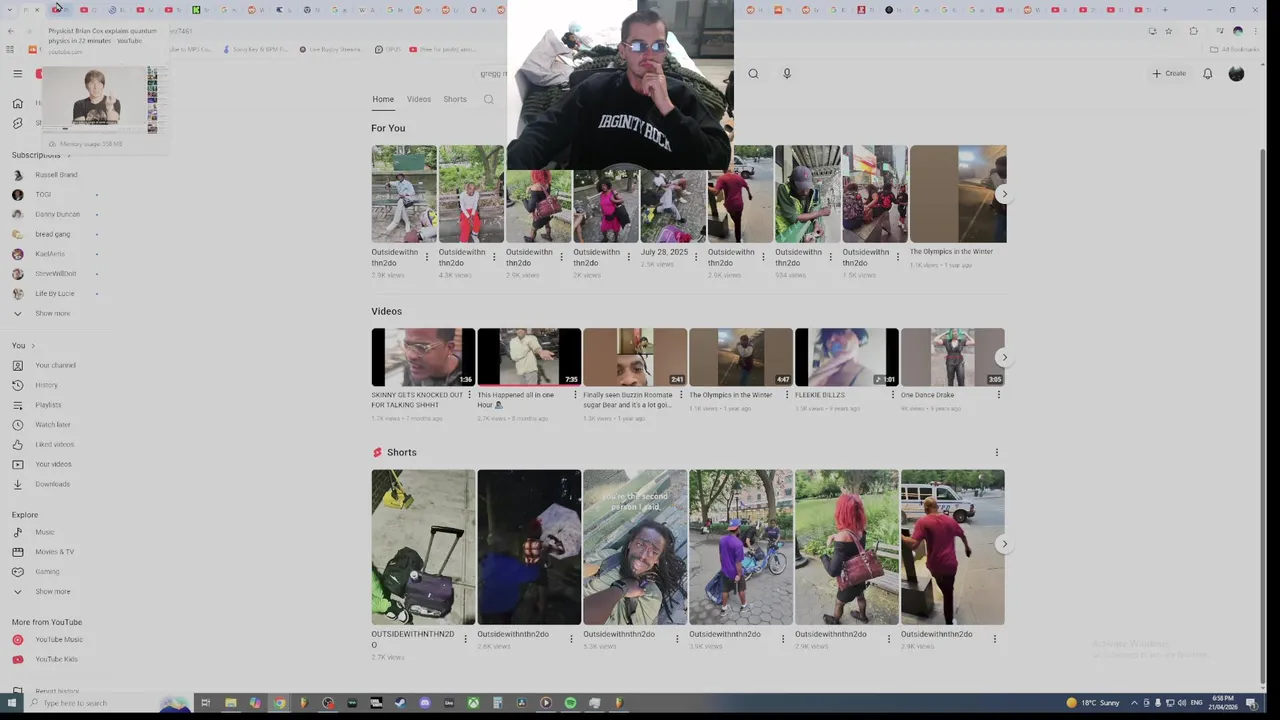Viewport: 1280px width, 720px height.
Task: Open Watch later in sidebar
Action: 55,424
